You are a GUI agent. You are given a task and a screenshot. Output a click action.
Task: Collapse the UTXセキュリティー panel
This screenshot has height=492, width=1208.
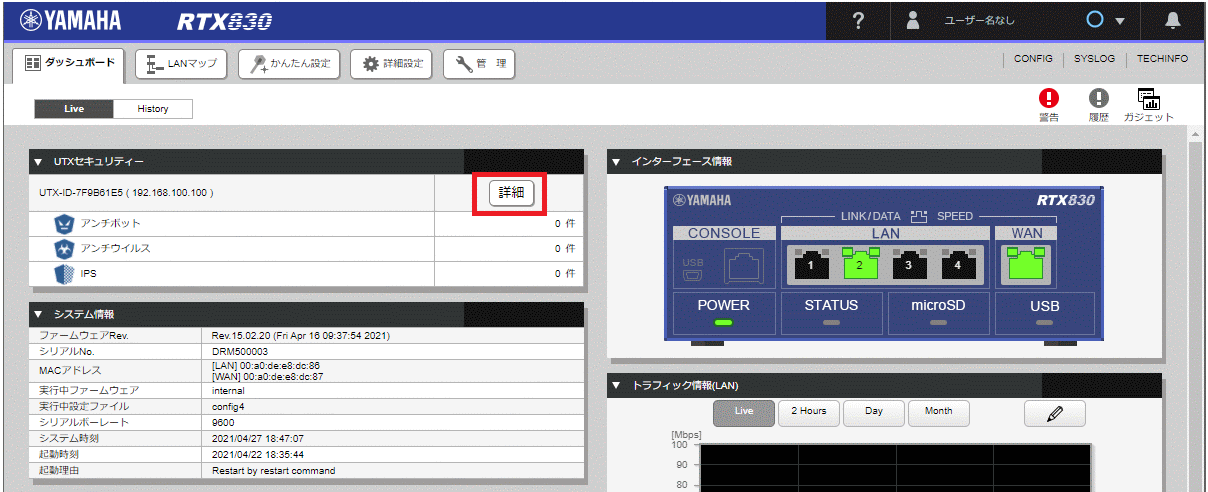click(38, 161)
